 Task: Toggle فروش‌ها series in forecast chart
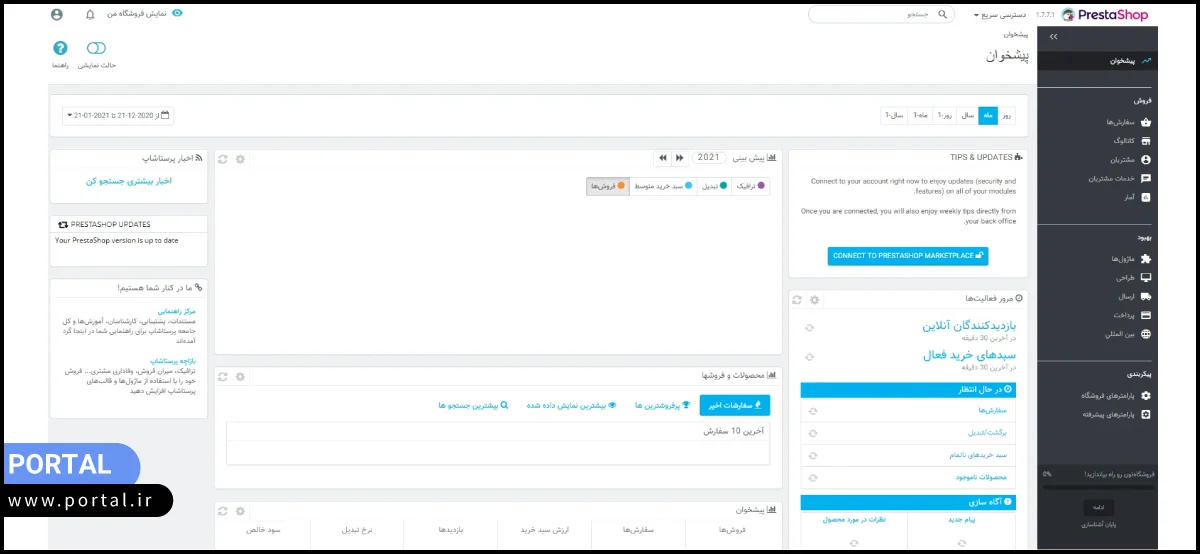(608, 186)
